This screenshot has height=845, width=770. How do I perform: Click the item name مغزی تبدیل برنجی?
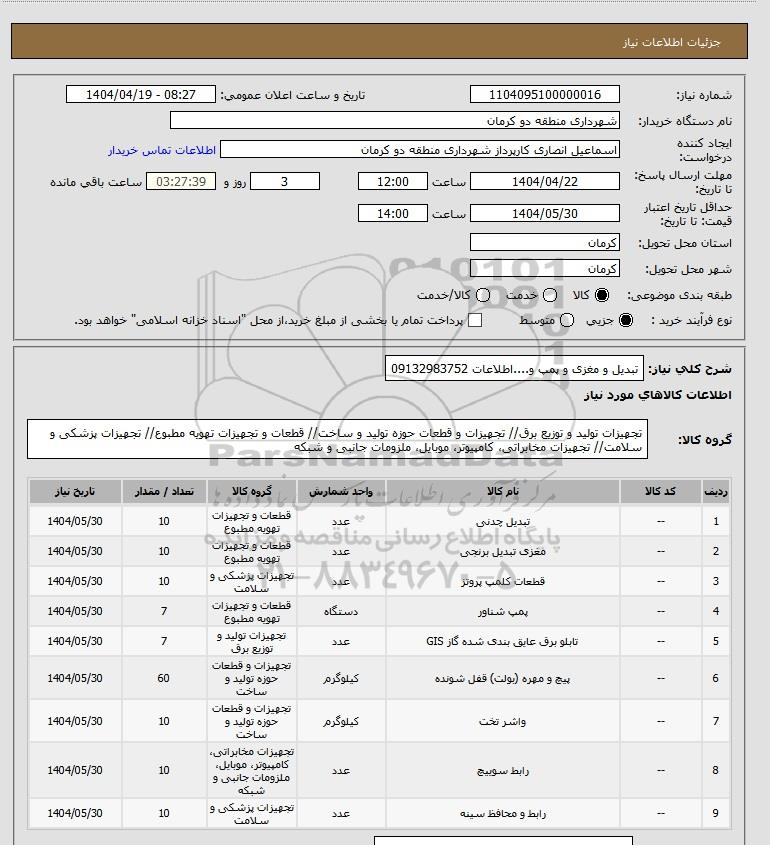click(503, 551)
